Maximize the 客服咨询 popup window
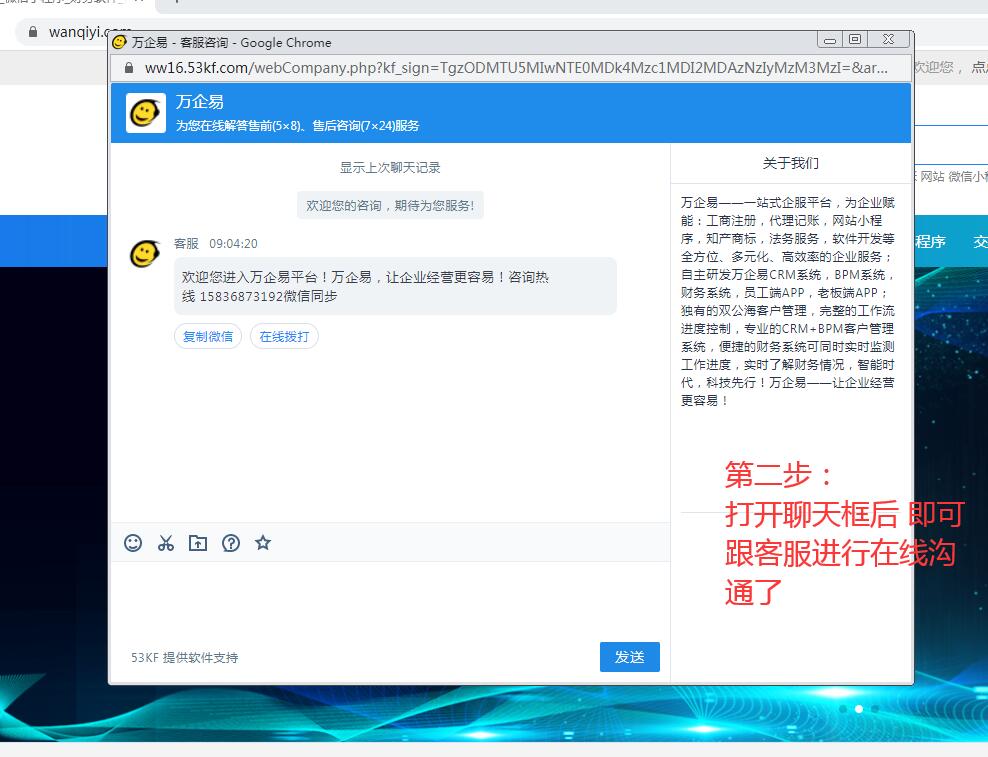This screenshot has width=988, height=757. pyautogui.click(x=855, y=39)
